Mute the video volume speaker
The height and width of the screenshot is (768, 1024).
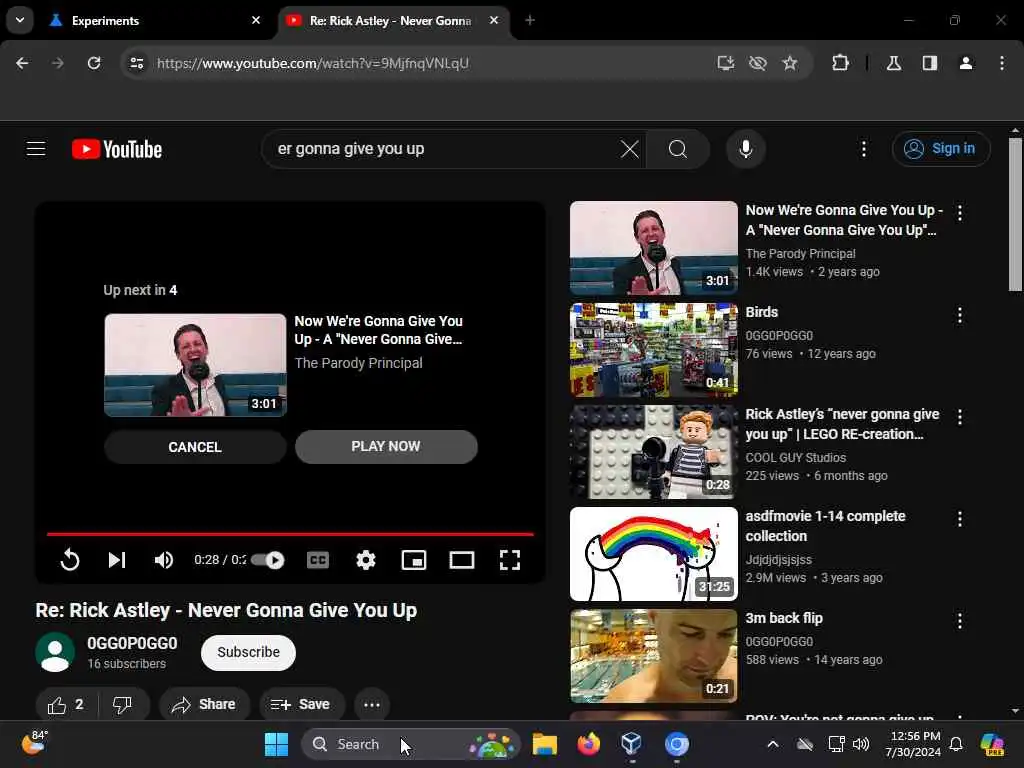pos(163,560)
